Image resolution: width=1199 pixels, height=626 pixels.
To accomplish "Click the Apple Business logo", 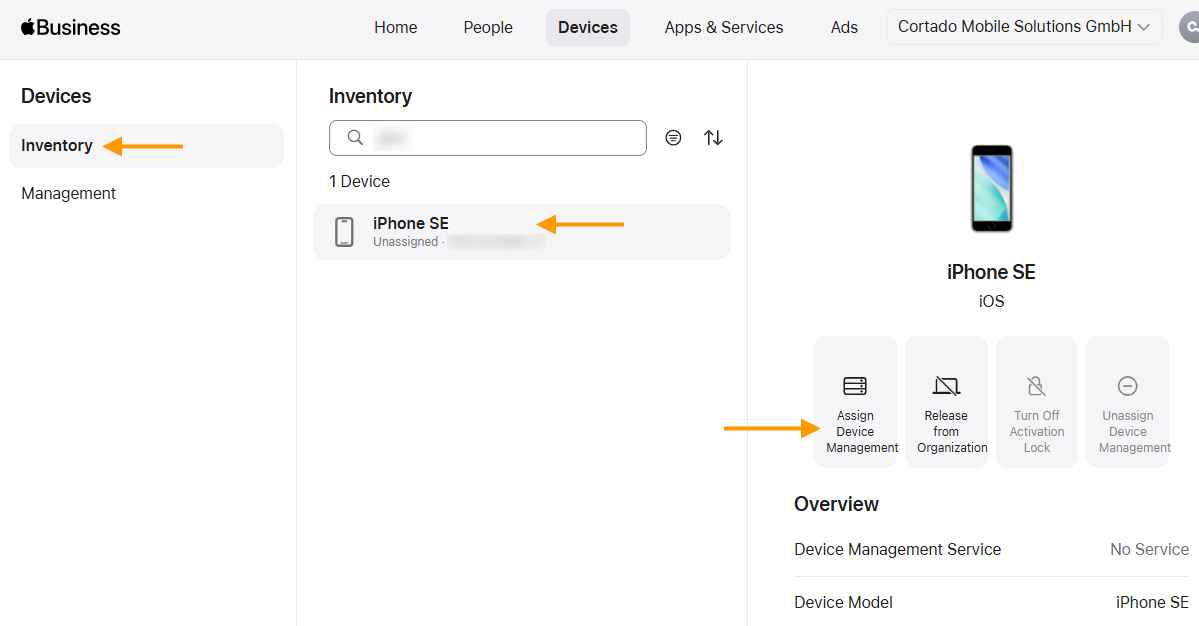I will tap(70, 27).
